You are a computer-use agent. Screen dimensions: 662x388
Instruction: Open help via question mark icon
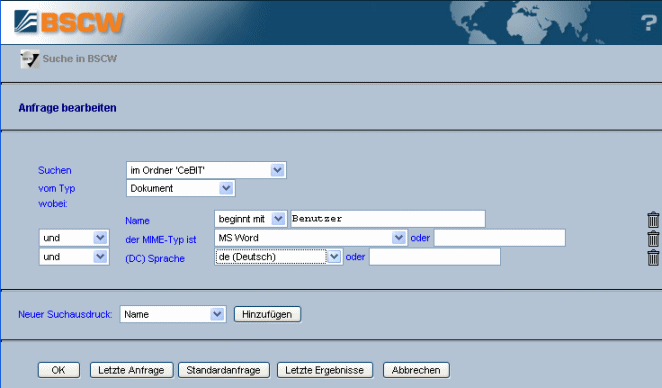point(648,22)
